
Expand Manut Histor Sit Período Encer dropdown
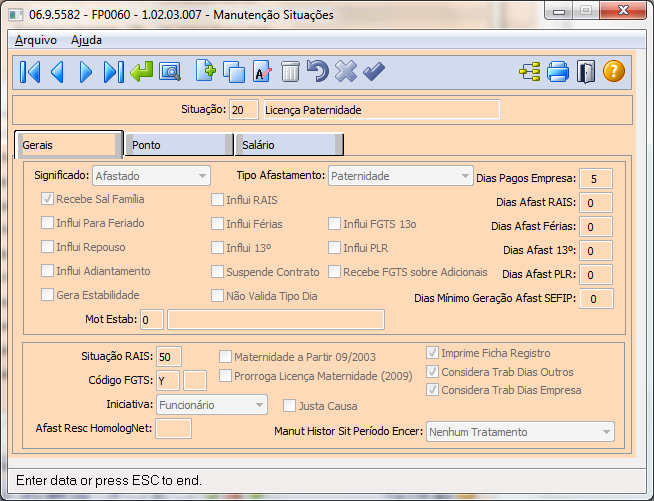520,432
